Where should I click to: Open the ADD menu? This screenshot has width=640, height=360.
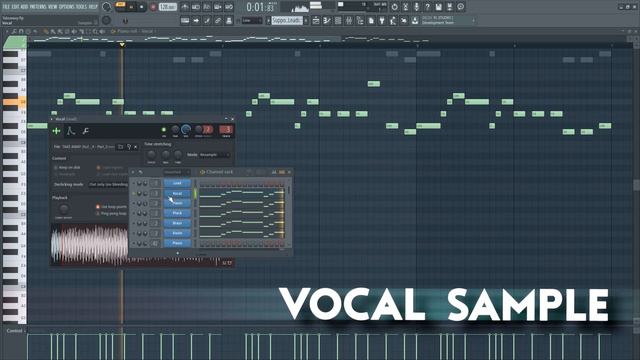[x=24, y=7]
